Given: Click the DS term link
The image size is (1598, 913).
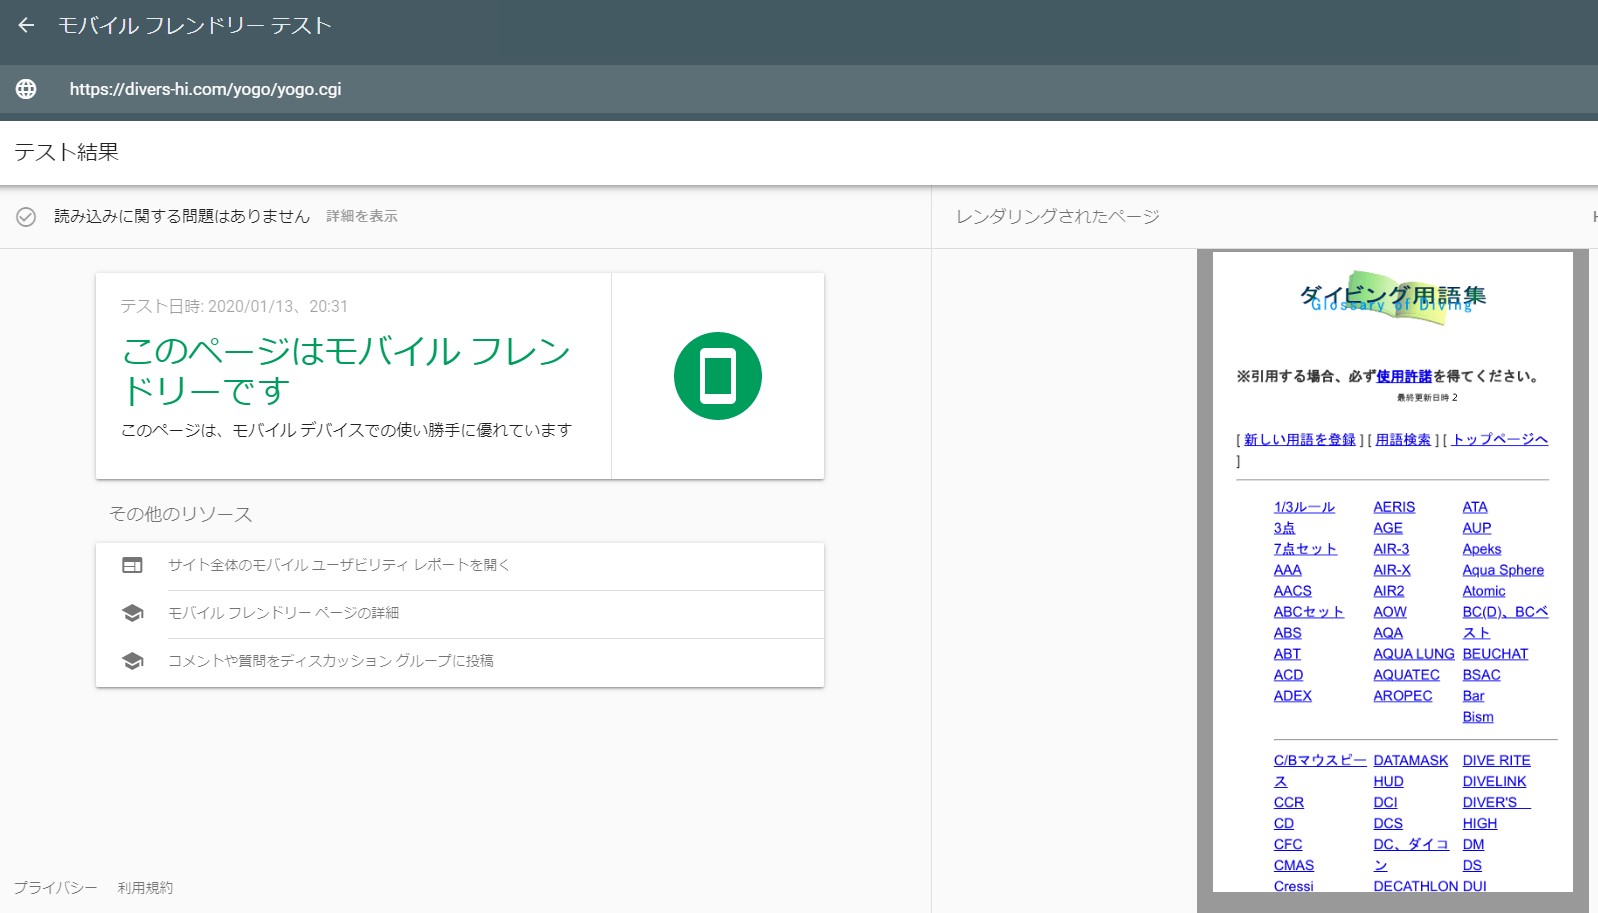Looking at the screenshot, I should click(1472, 865).
